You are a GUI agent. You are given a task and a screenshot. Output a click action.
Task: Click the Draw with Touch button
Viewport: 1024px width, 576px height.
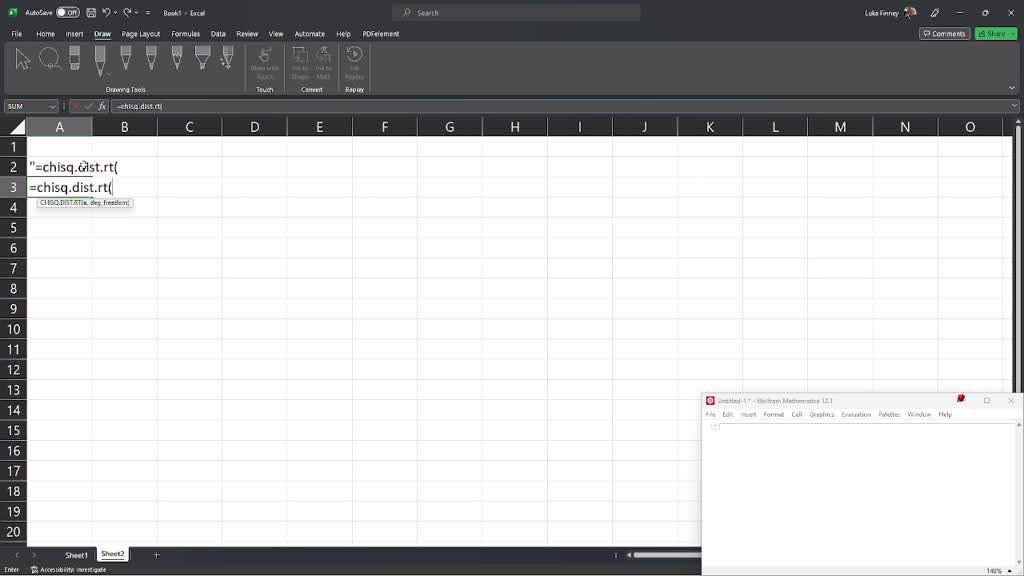tap(264, 63)
